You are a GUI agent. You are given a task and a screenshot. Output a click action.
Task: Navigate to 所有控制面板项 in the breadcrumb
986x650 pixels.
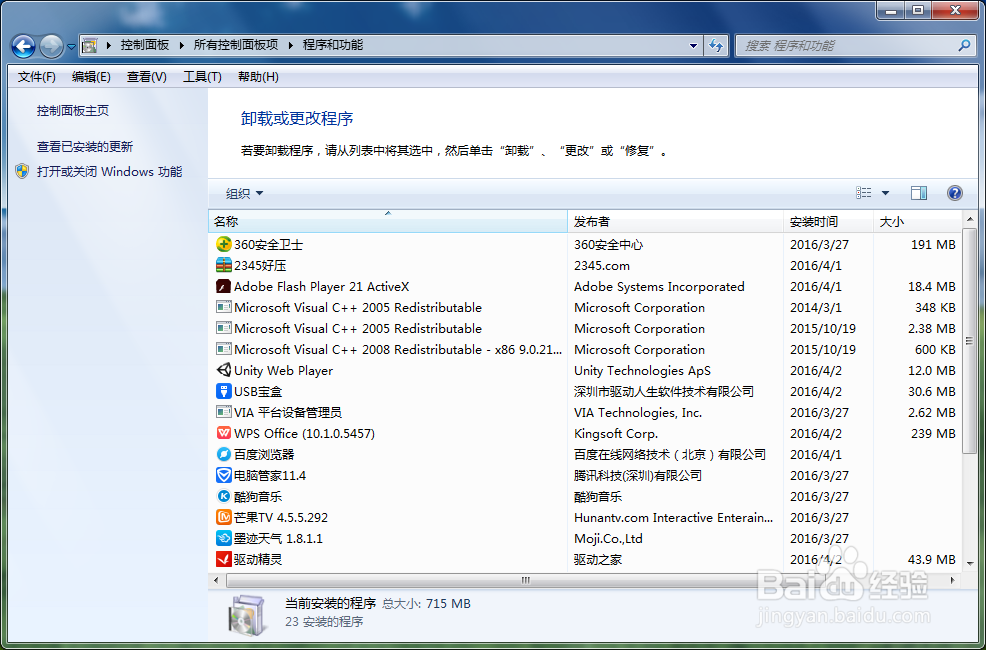(x=236, y=45)
